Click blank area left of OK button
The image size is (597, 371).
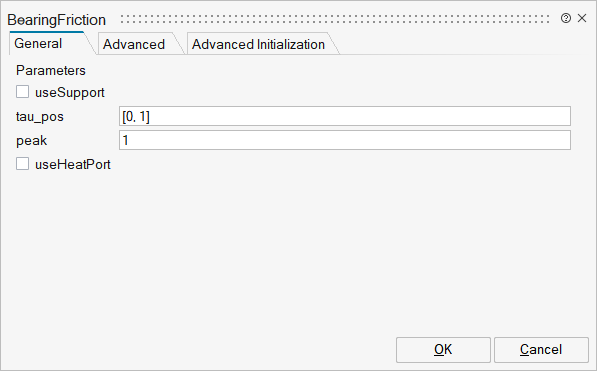point(198,350)
